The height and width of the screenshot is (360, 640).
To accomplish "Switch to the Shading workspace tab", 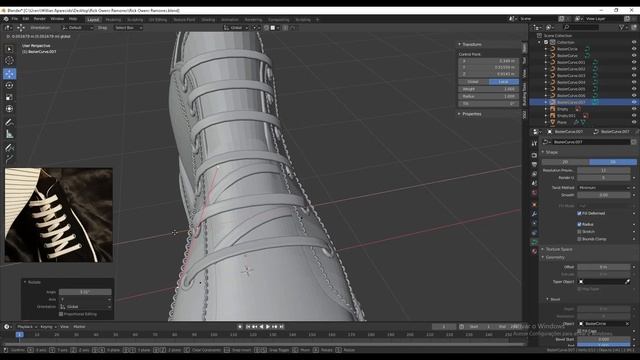I will pyautogui.click(x=208, y=20).
